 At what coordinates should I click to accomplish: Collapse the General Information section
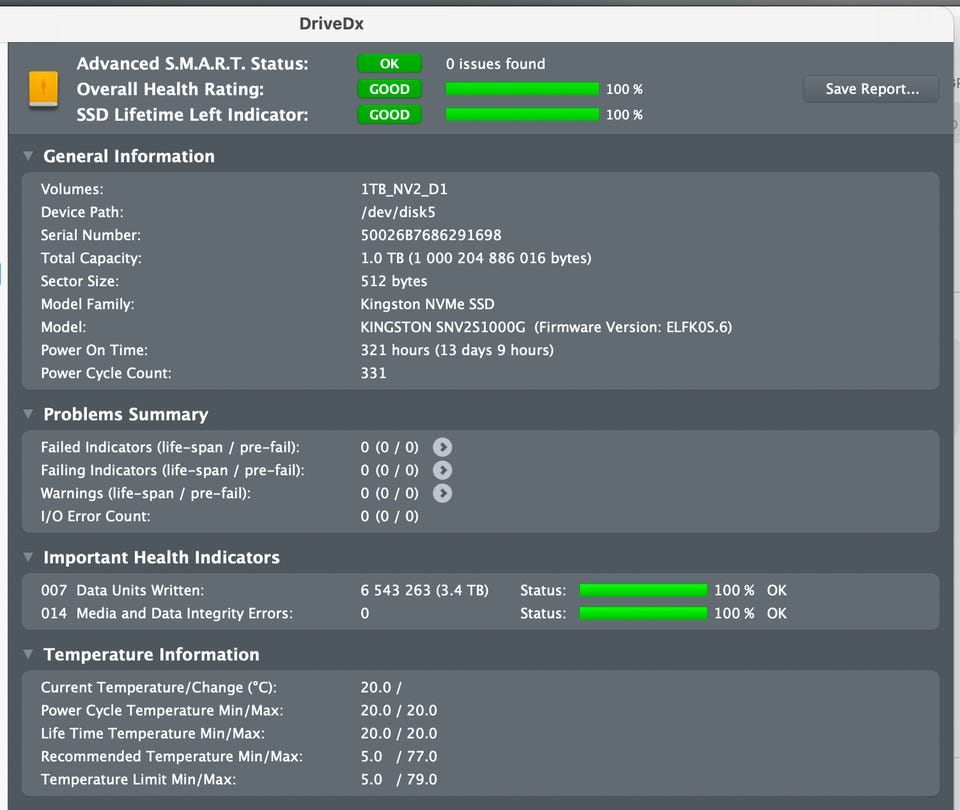[x=28, y=156]
